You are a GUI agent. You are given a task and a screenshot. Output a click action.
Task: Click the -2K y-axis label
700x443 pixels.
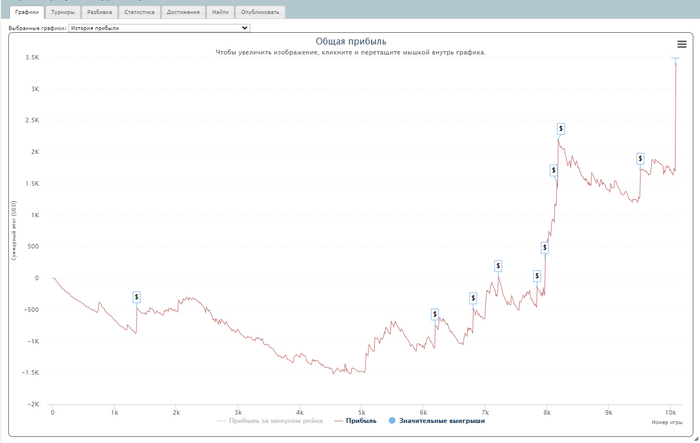click(33, 404)
